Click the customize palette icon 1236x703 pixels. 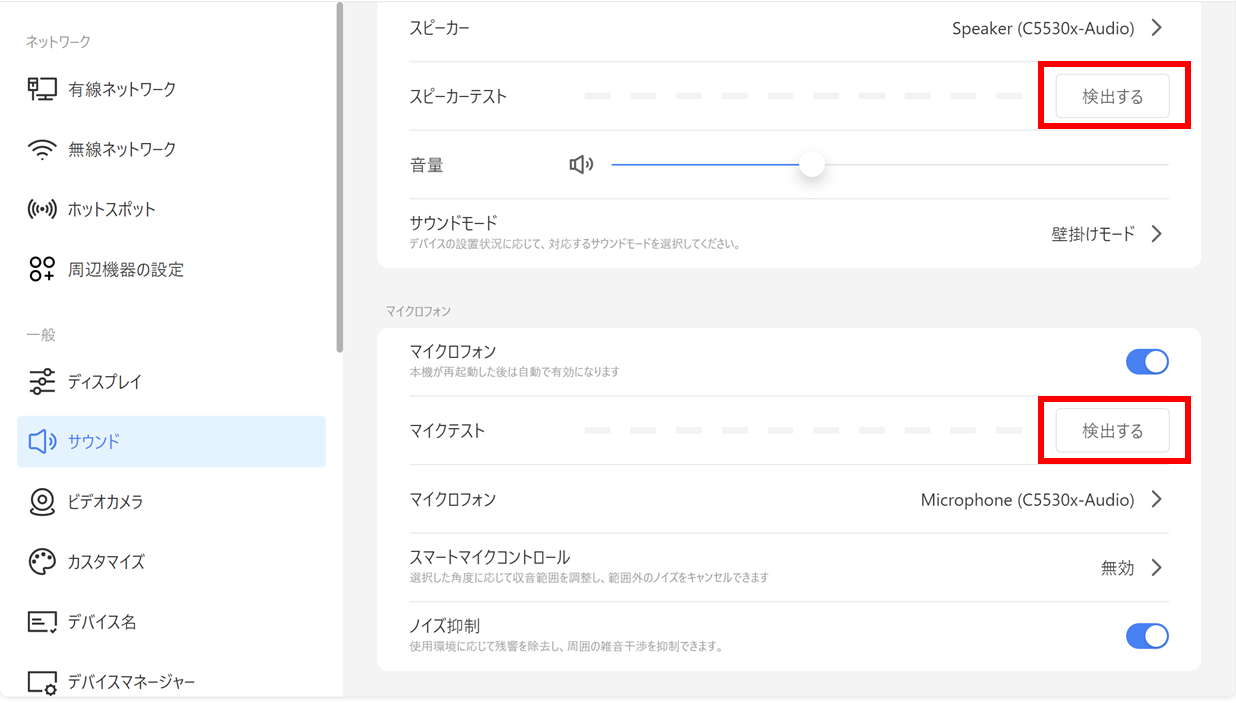tap(42, 561)
